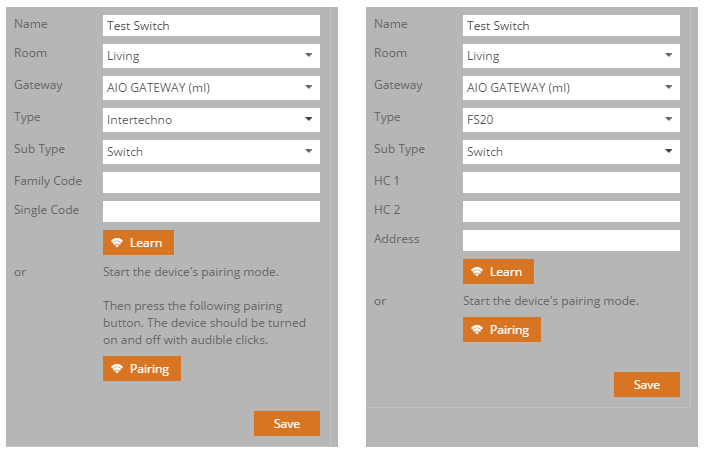Image resolution: width=707 pixels, height=453 pixels.
Task: Open Gateway dropdown in Intertechno form
Action: (211, 88)
